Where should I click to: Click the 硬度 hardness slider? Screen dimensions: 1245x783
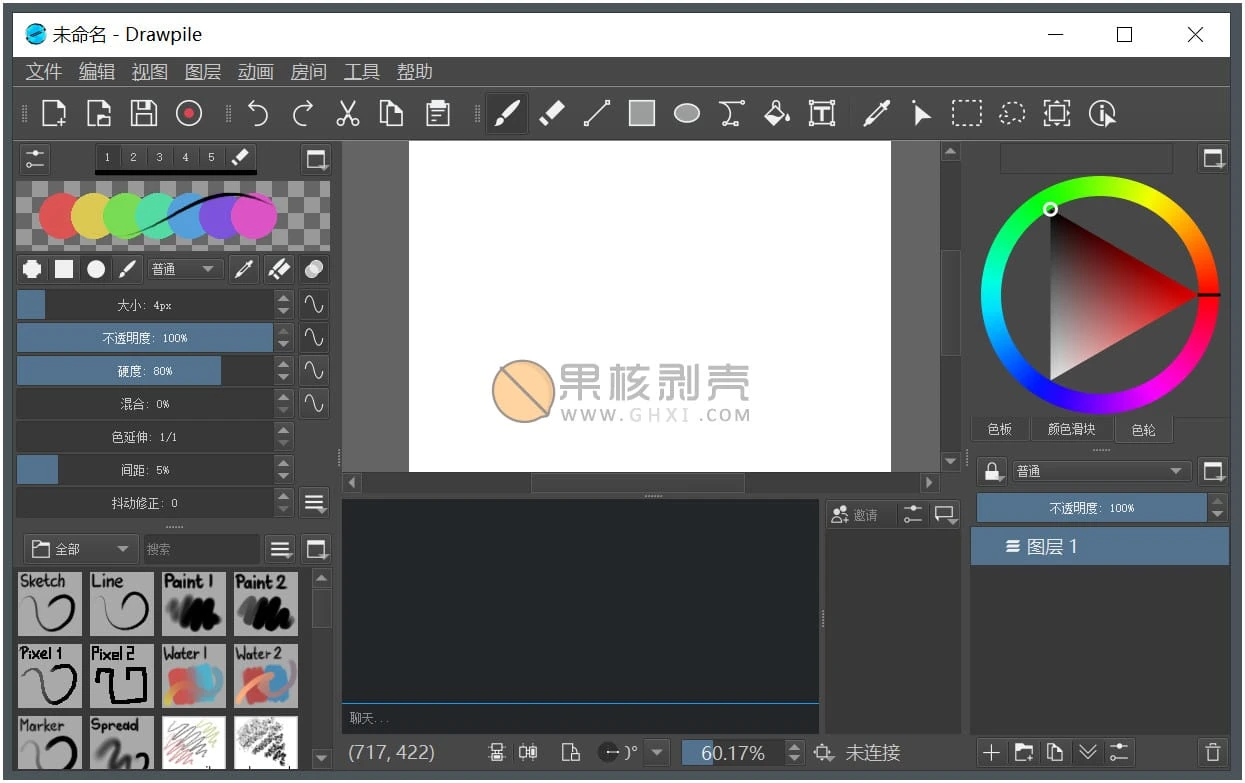145,371
